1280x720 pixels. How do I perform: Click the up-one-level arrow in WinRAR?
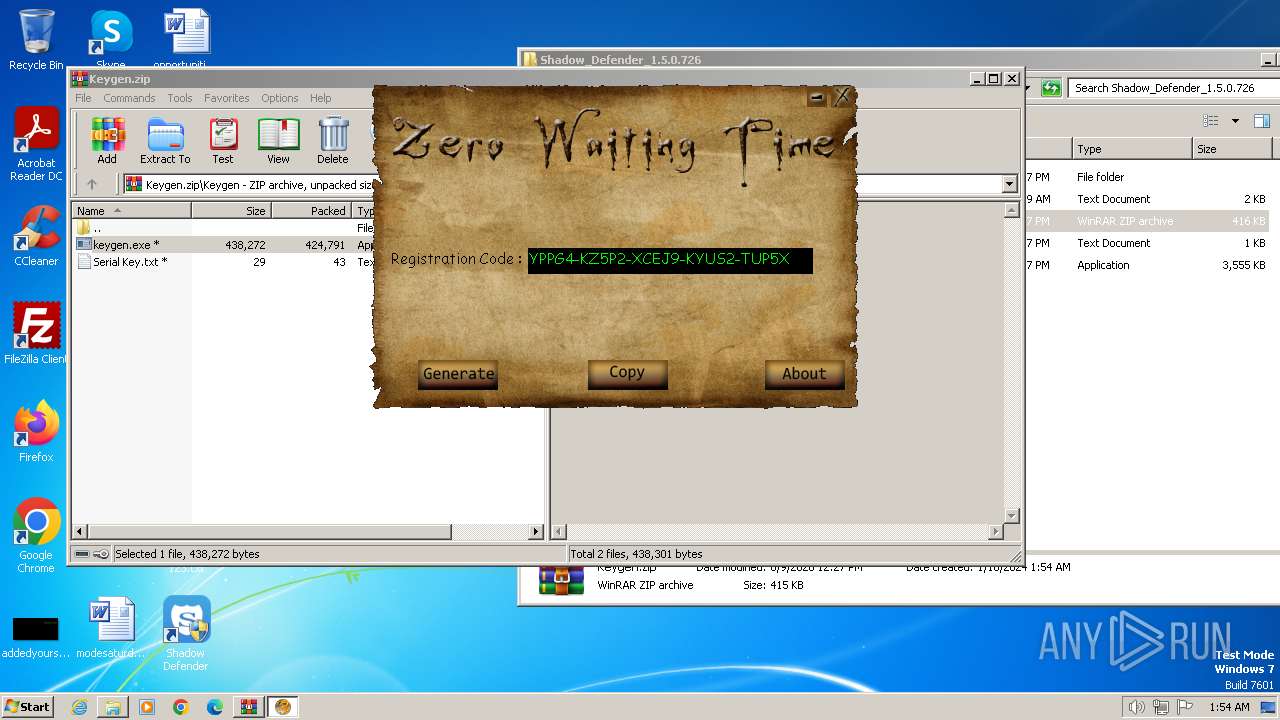tap(92, 184)
